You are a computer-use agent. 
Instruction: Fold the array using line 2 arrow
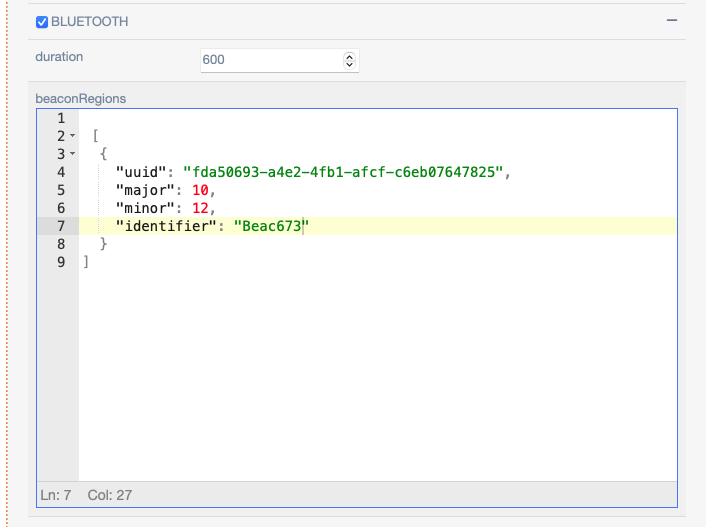[x=73, y=136]
